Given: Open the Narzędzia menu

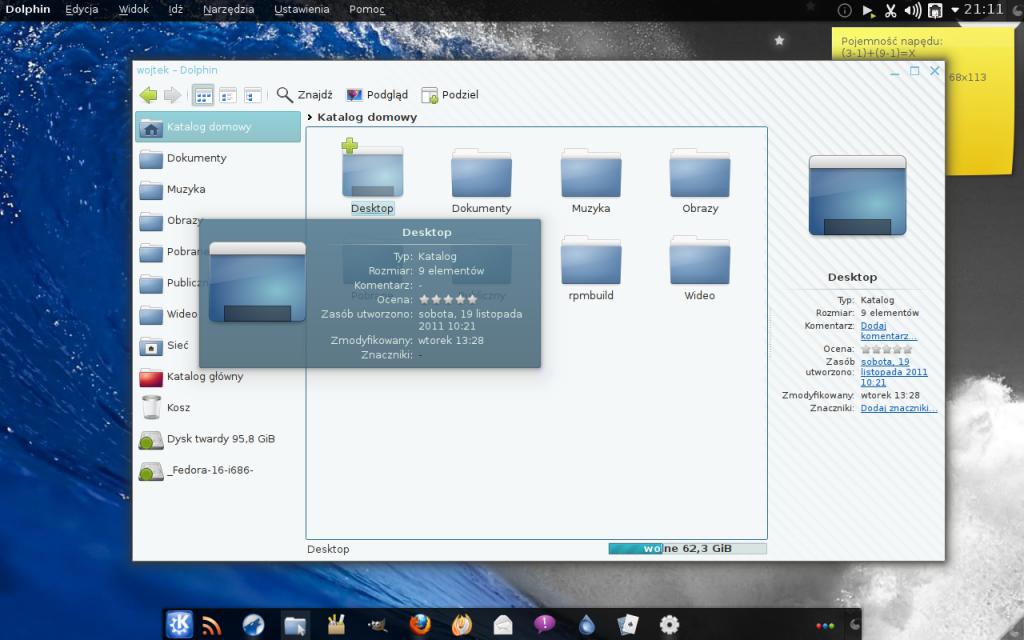Looking at the screenshot, I should tap(229, 9).
